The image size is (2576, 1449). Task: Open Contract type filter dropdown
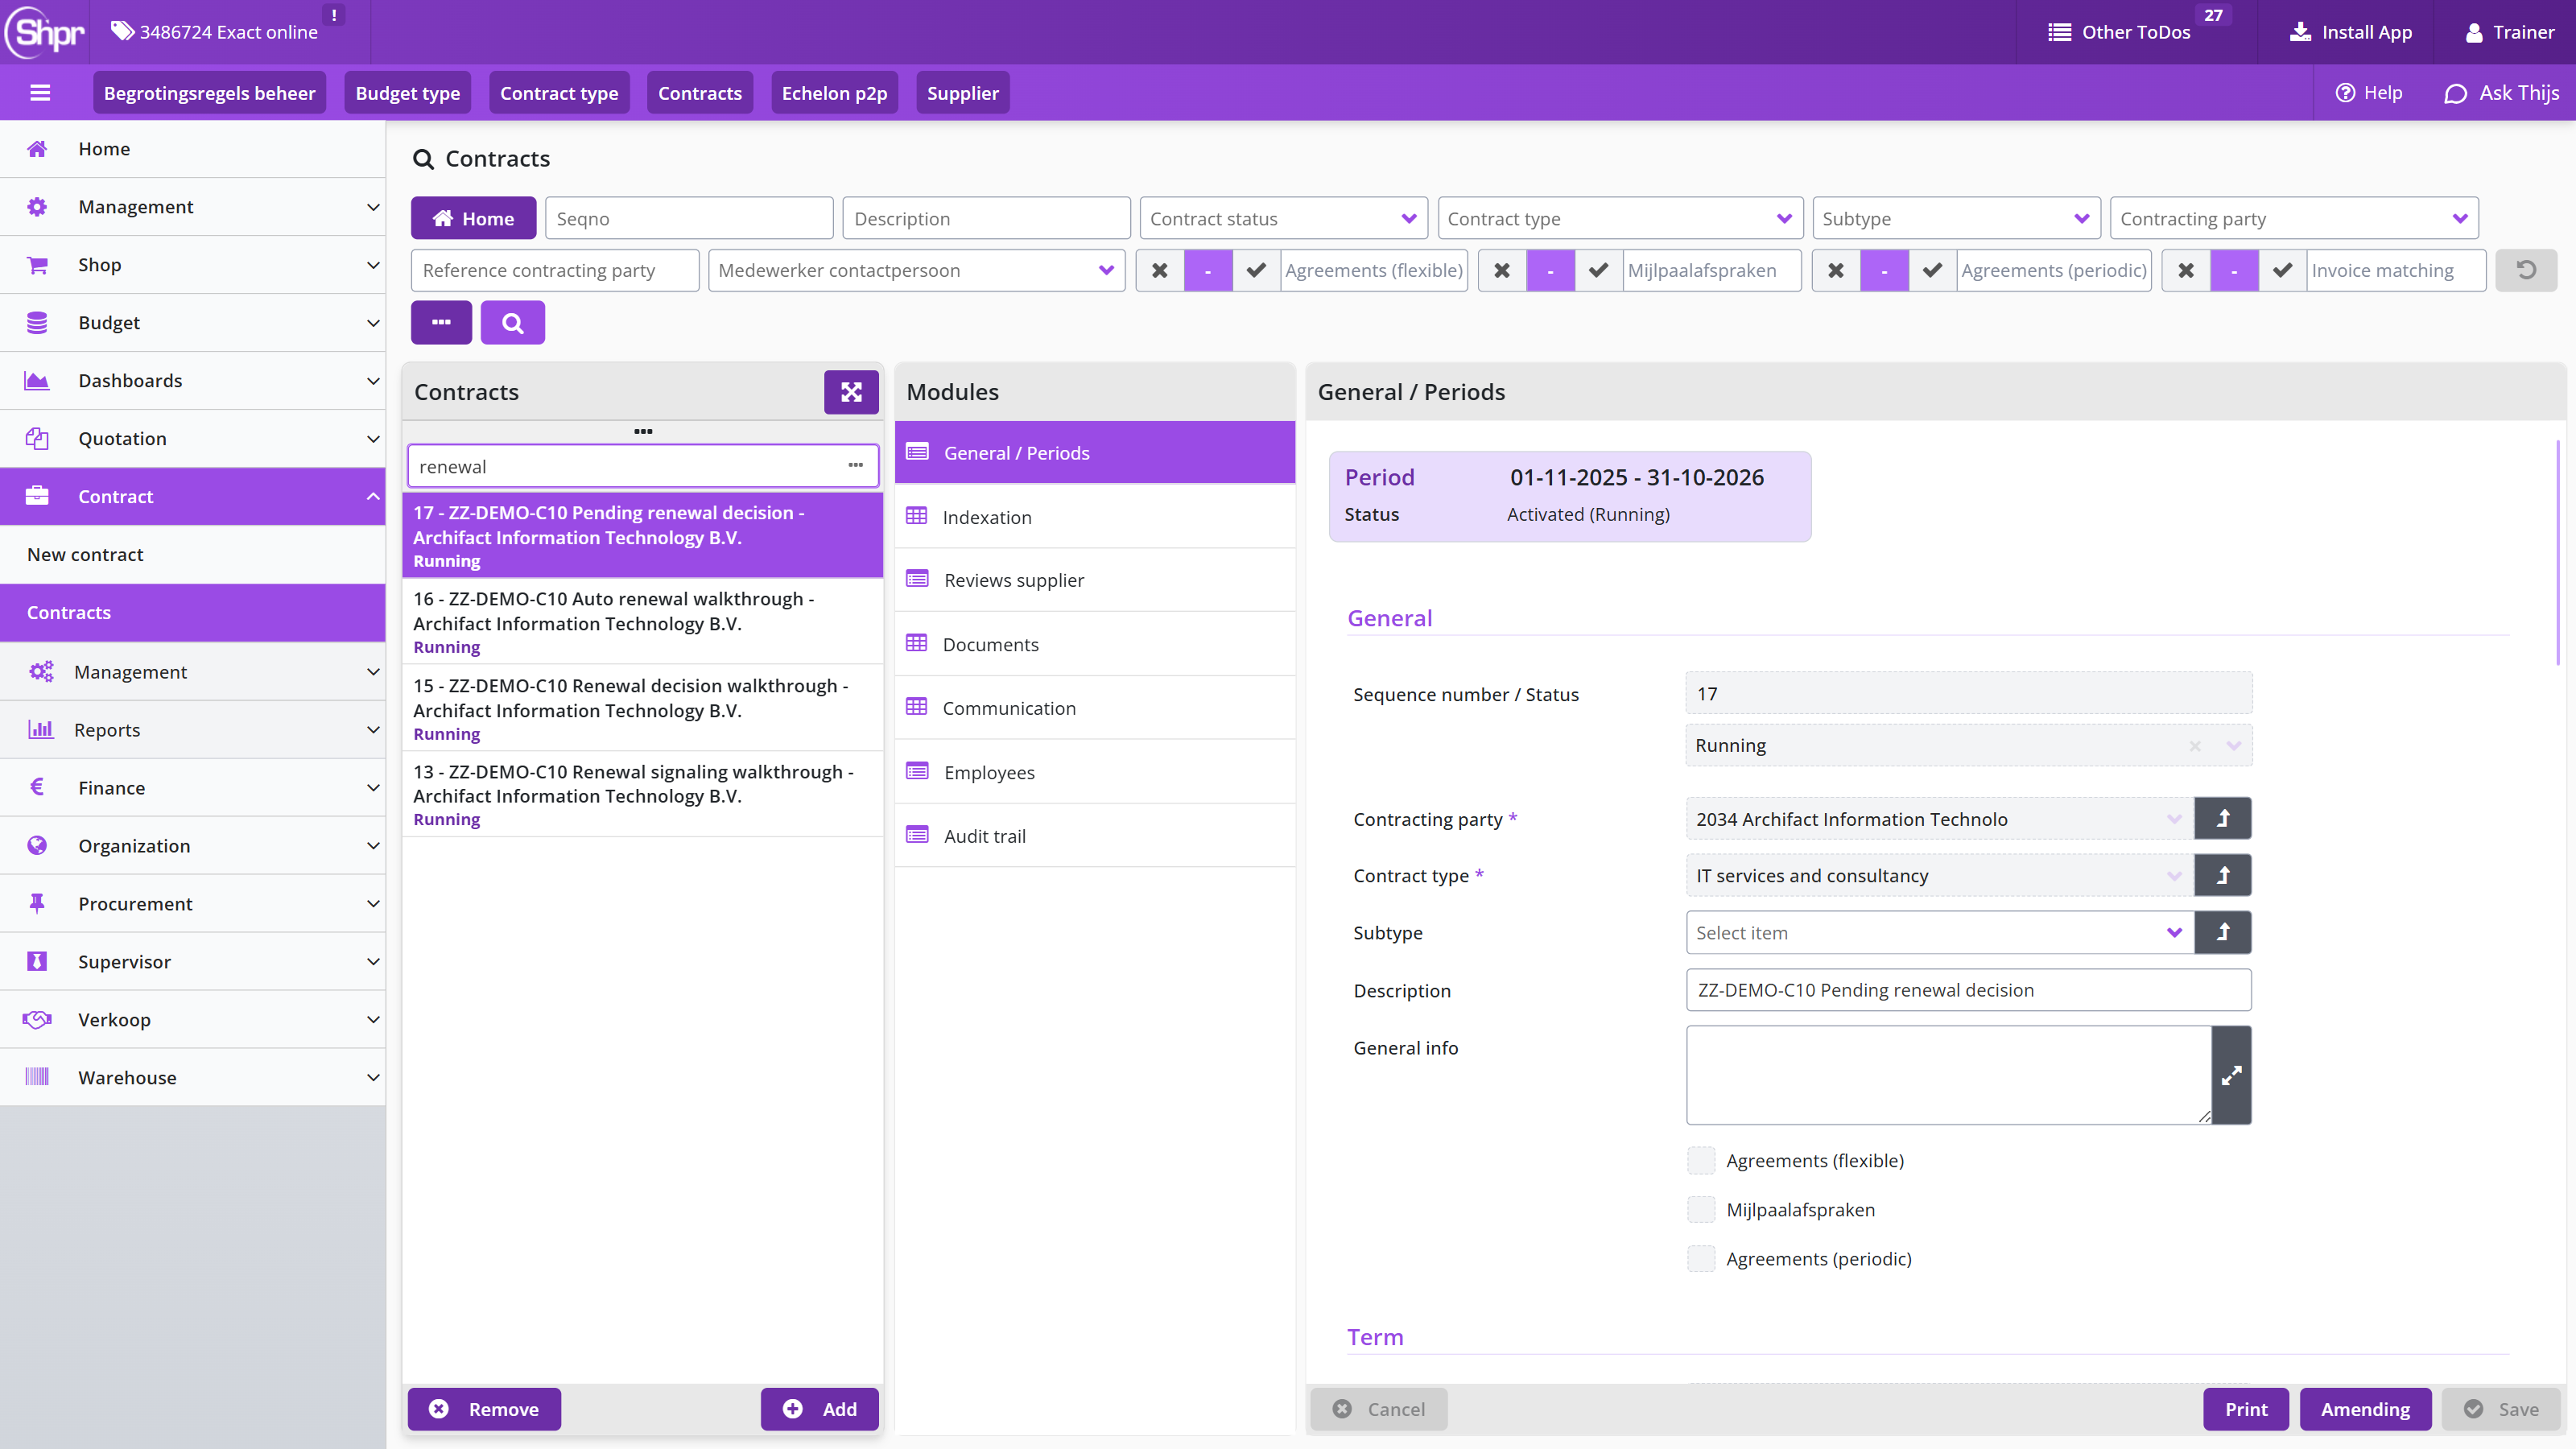click(x=1620, y=218)
